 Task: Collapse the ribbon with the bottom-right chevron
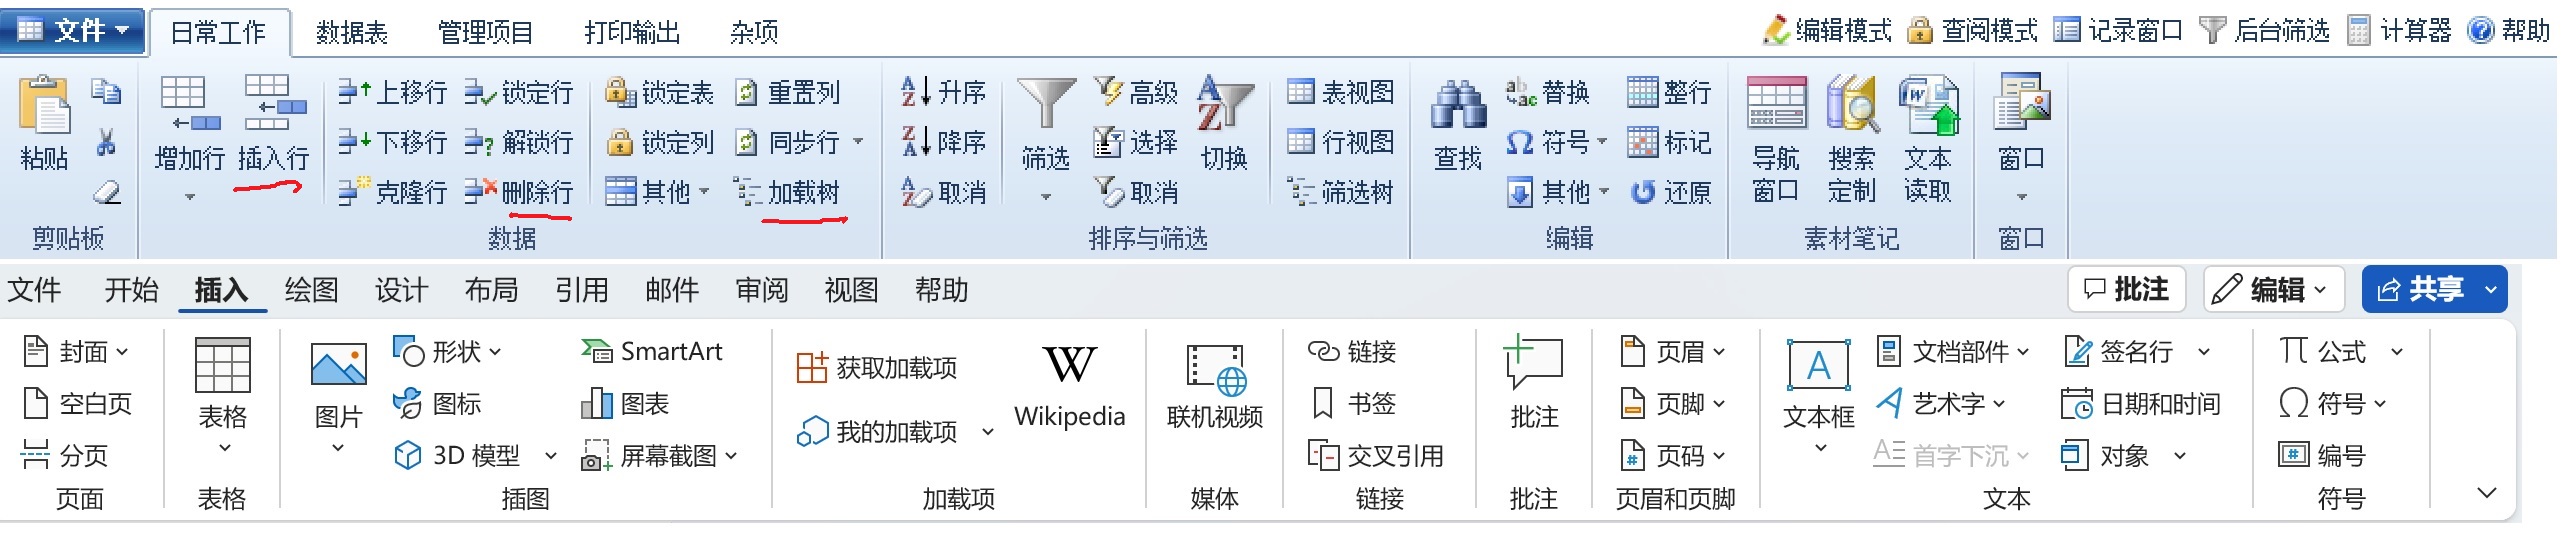(x=2487, y=493)
